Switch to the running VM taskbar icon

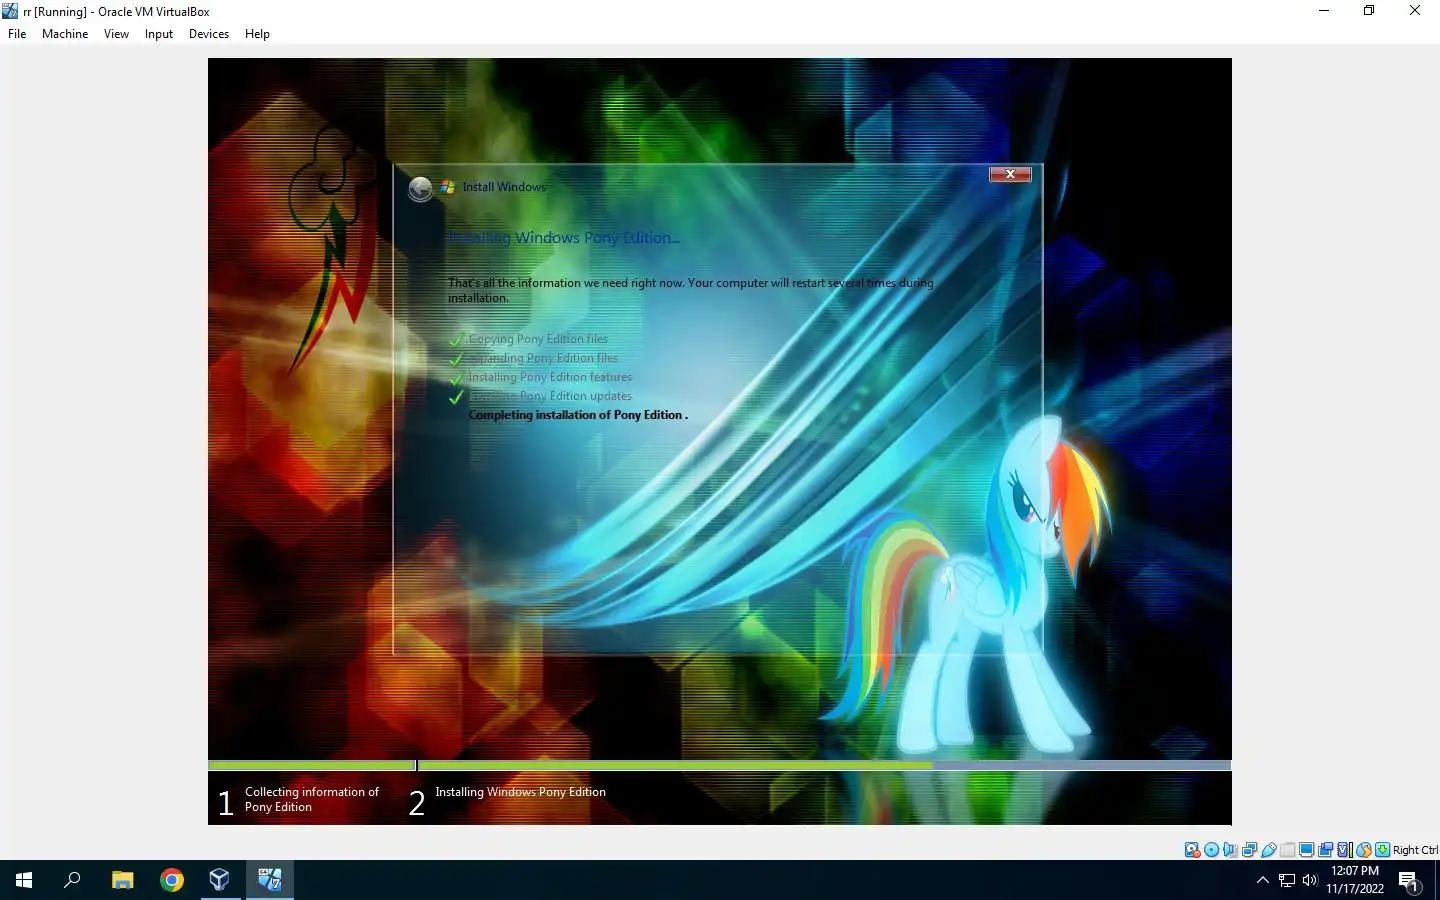[270, 880]
